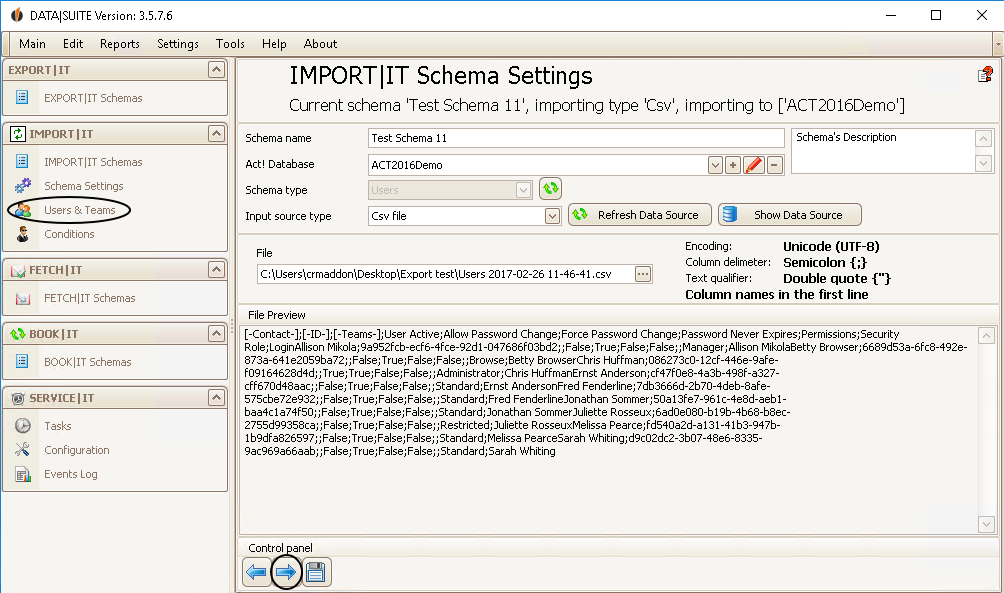The width and height of the screenshot is (1004, 593).
Task: Open Tasks link in SERVICE|IT
Action: (x=58, y=426)
